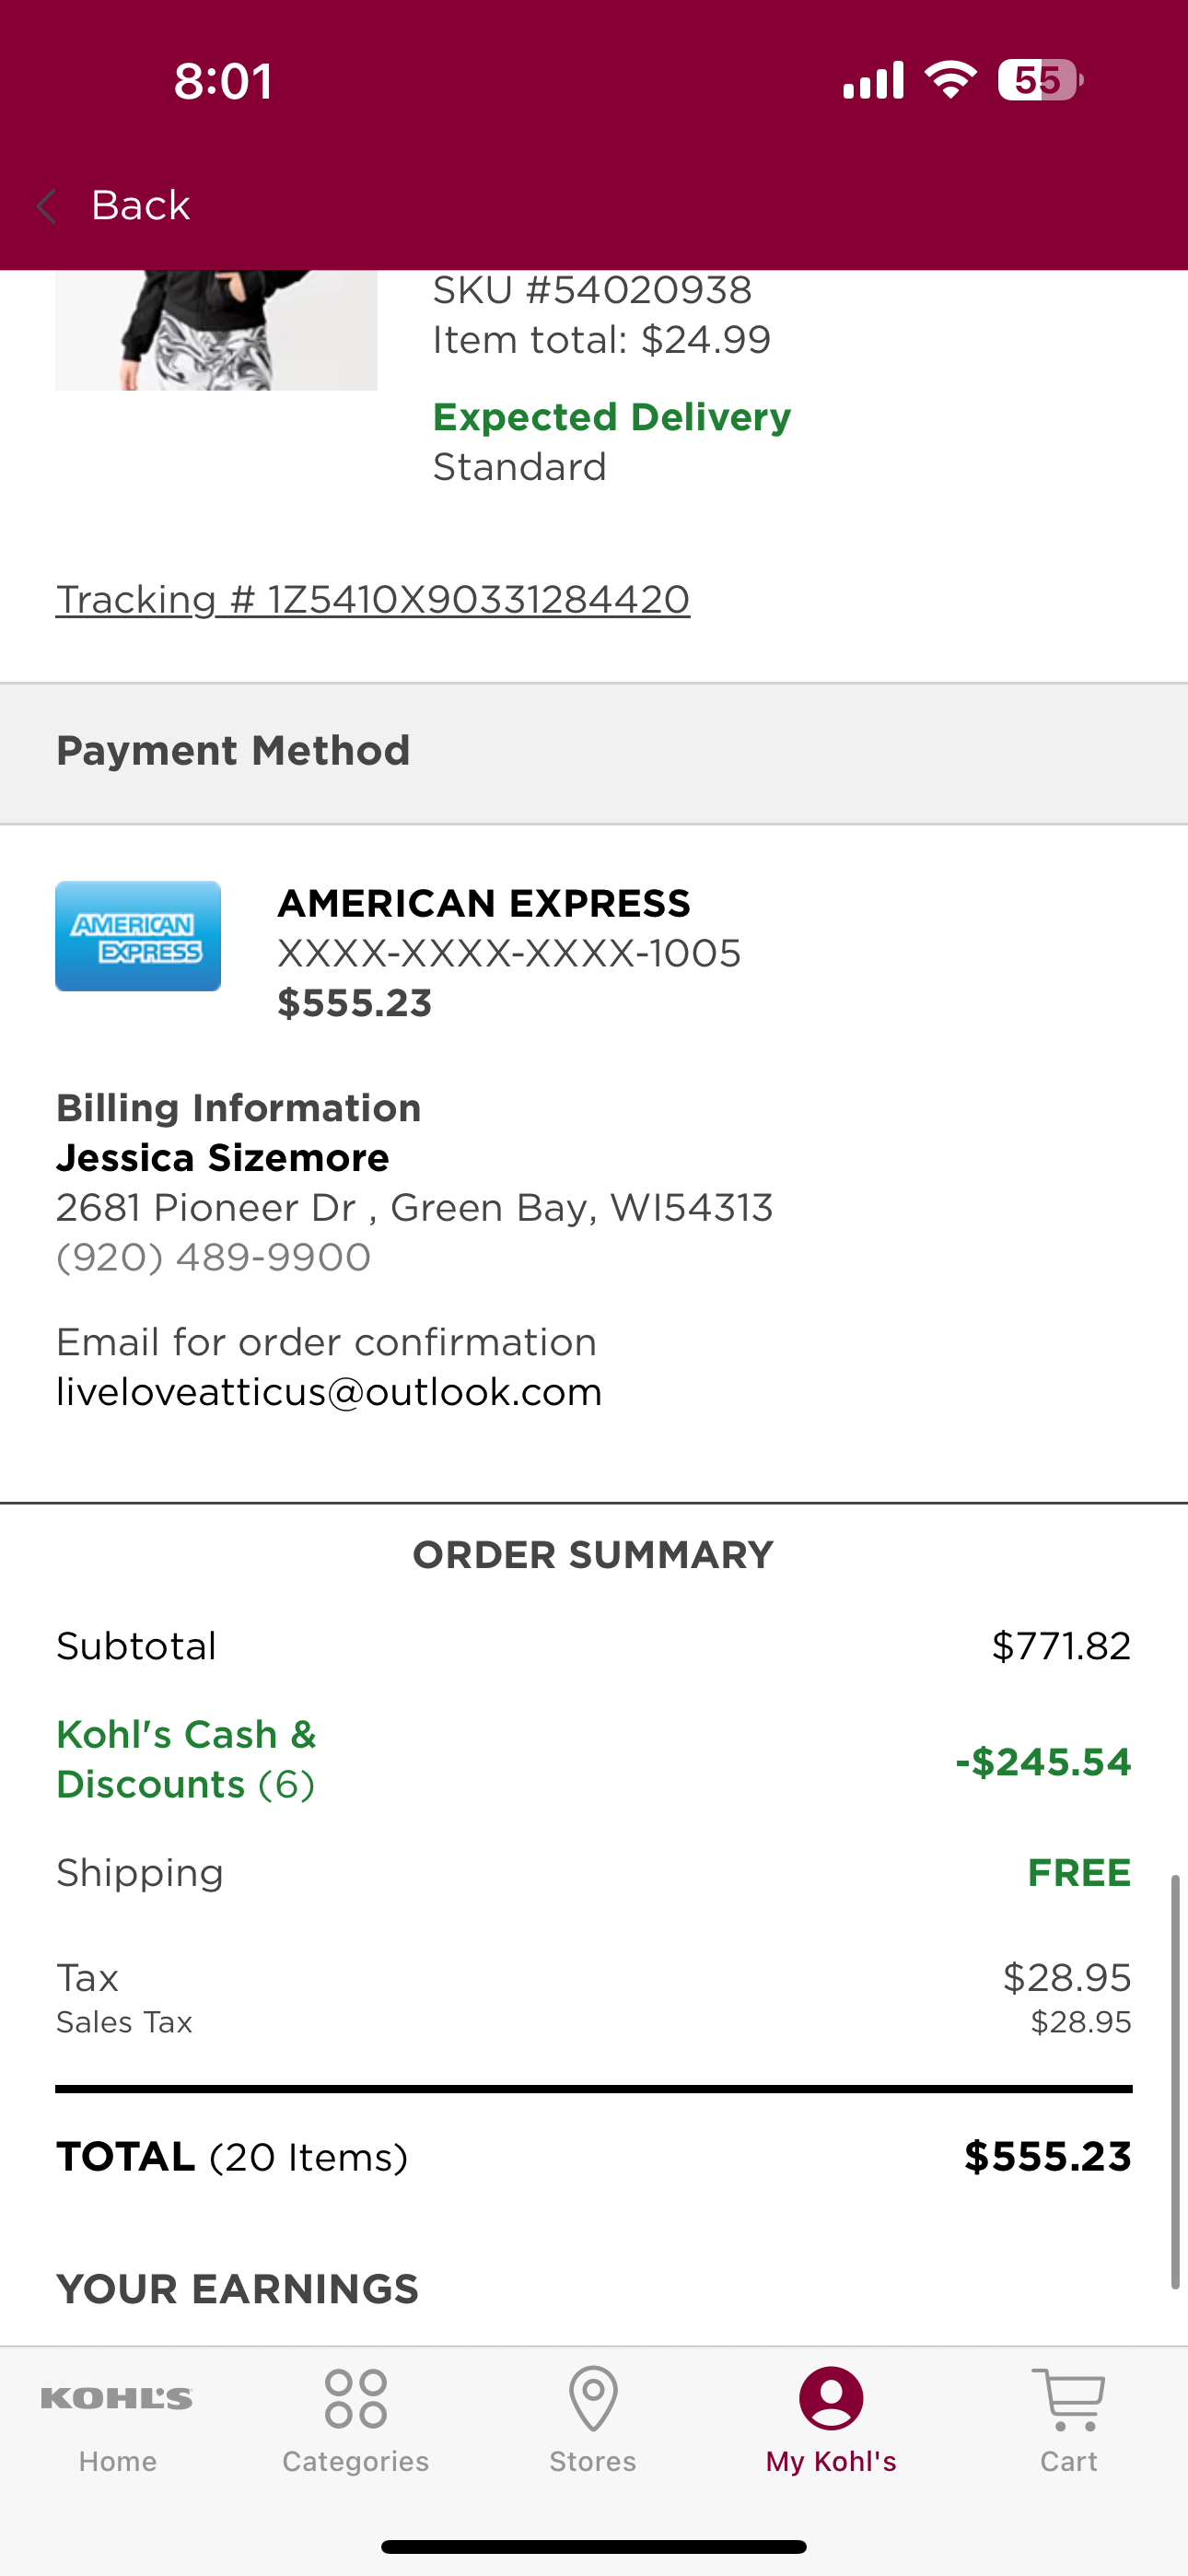Select the Stores tab label
Viewport: 1188px width, 2576px height.
(x=593, y=2461)
